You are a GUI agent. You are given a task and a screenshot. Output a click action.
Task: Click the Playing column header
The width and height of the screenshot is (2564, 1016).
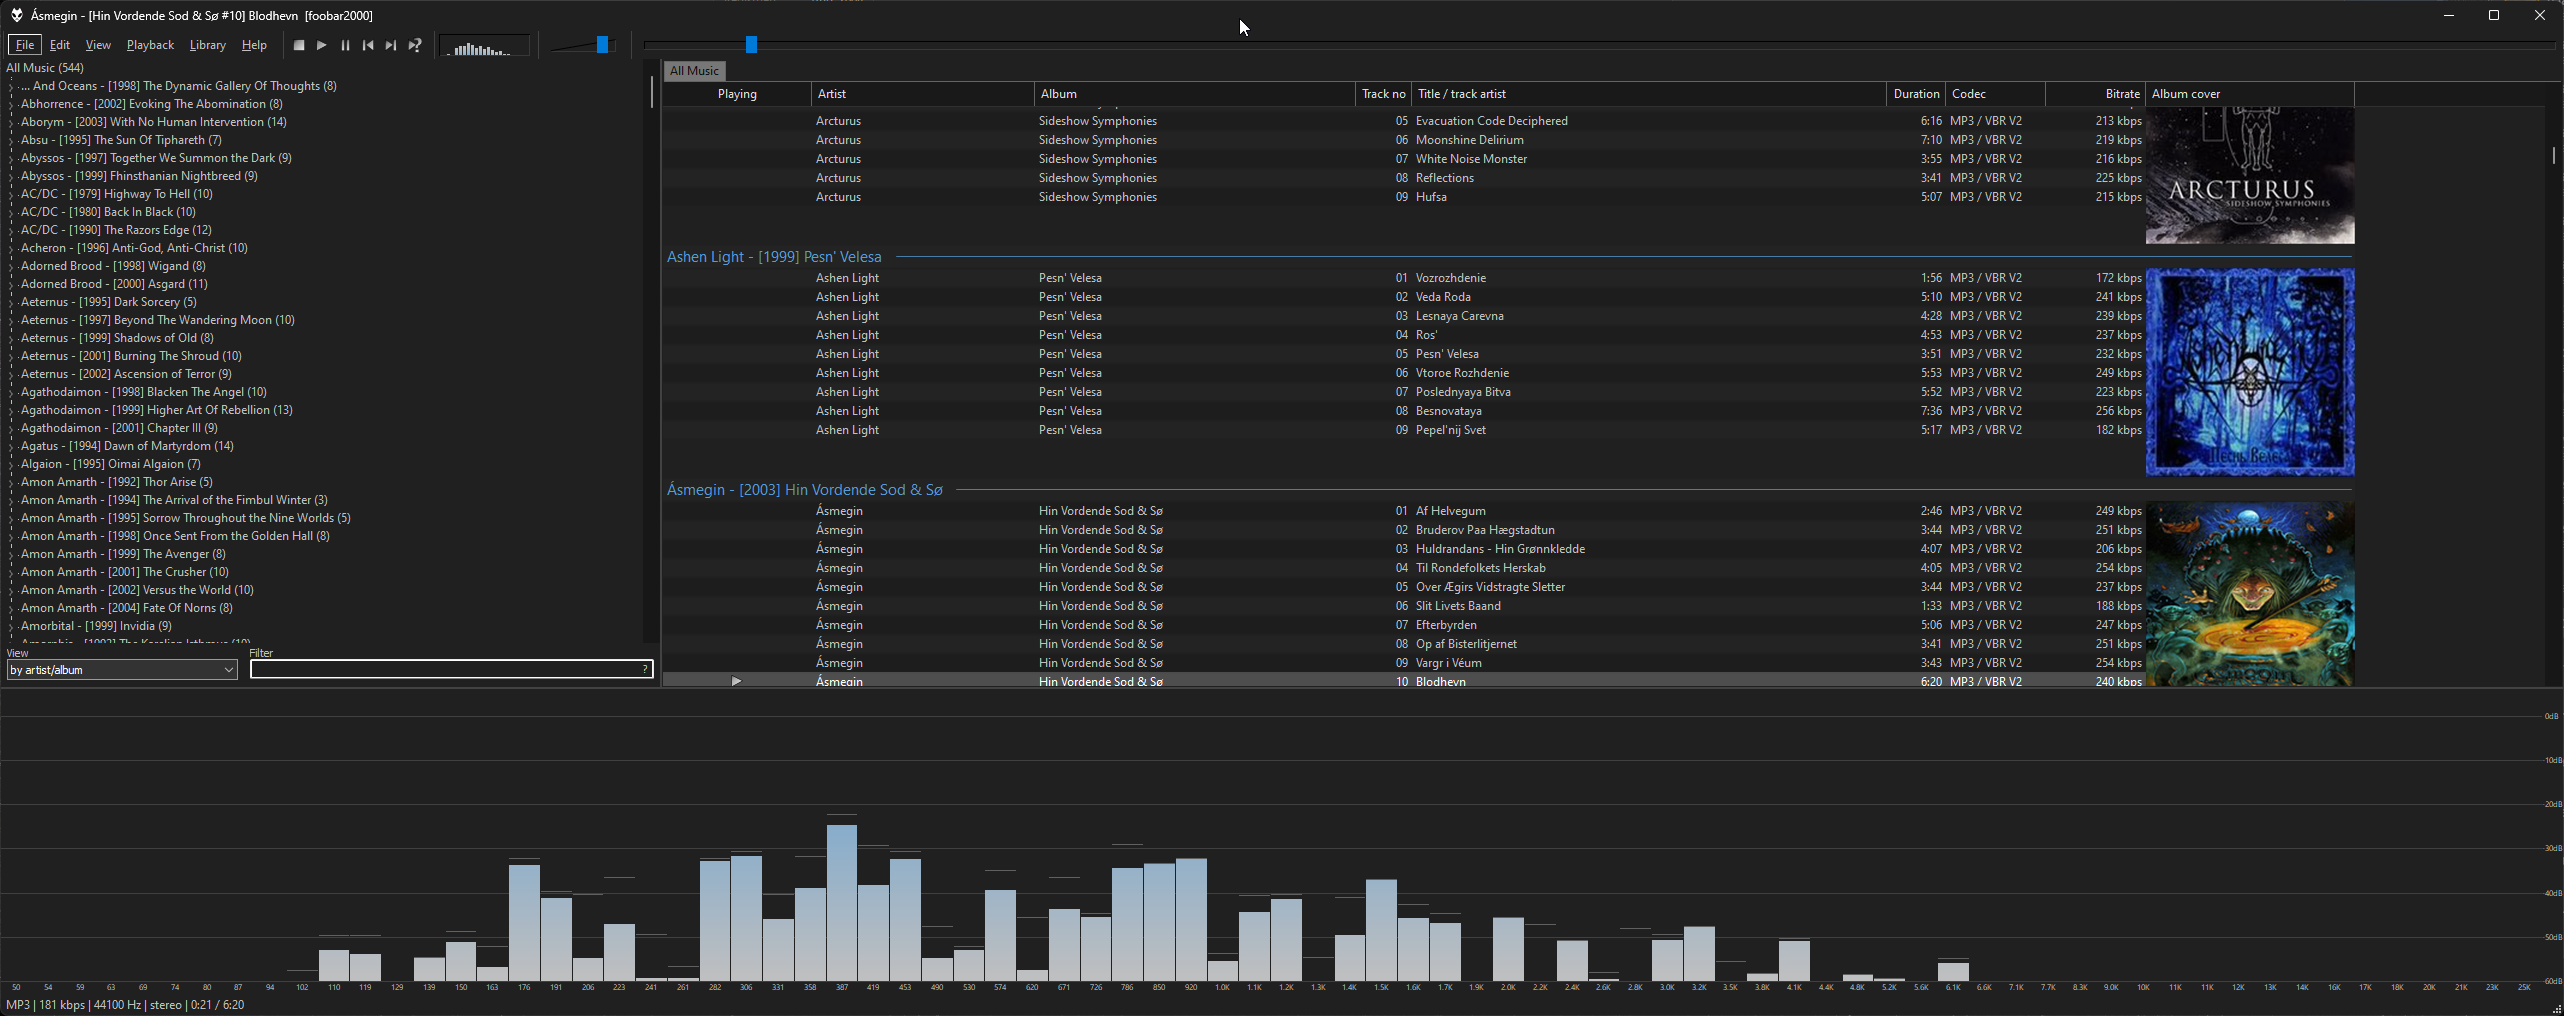pyautogui.click(x=737, y=94)
